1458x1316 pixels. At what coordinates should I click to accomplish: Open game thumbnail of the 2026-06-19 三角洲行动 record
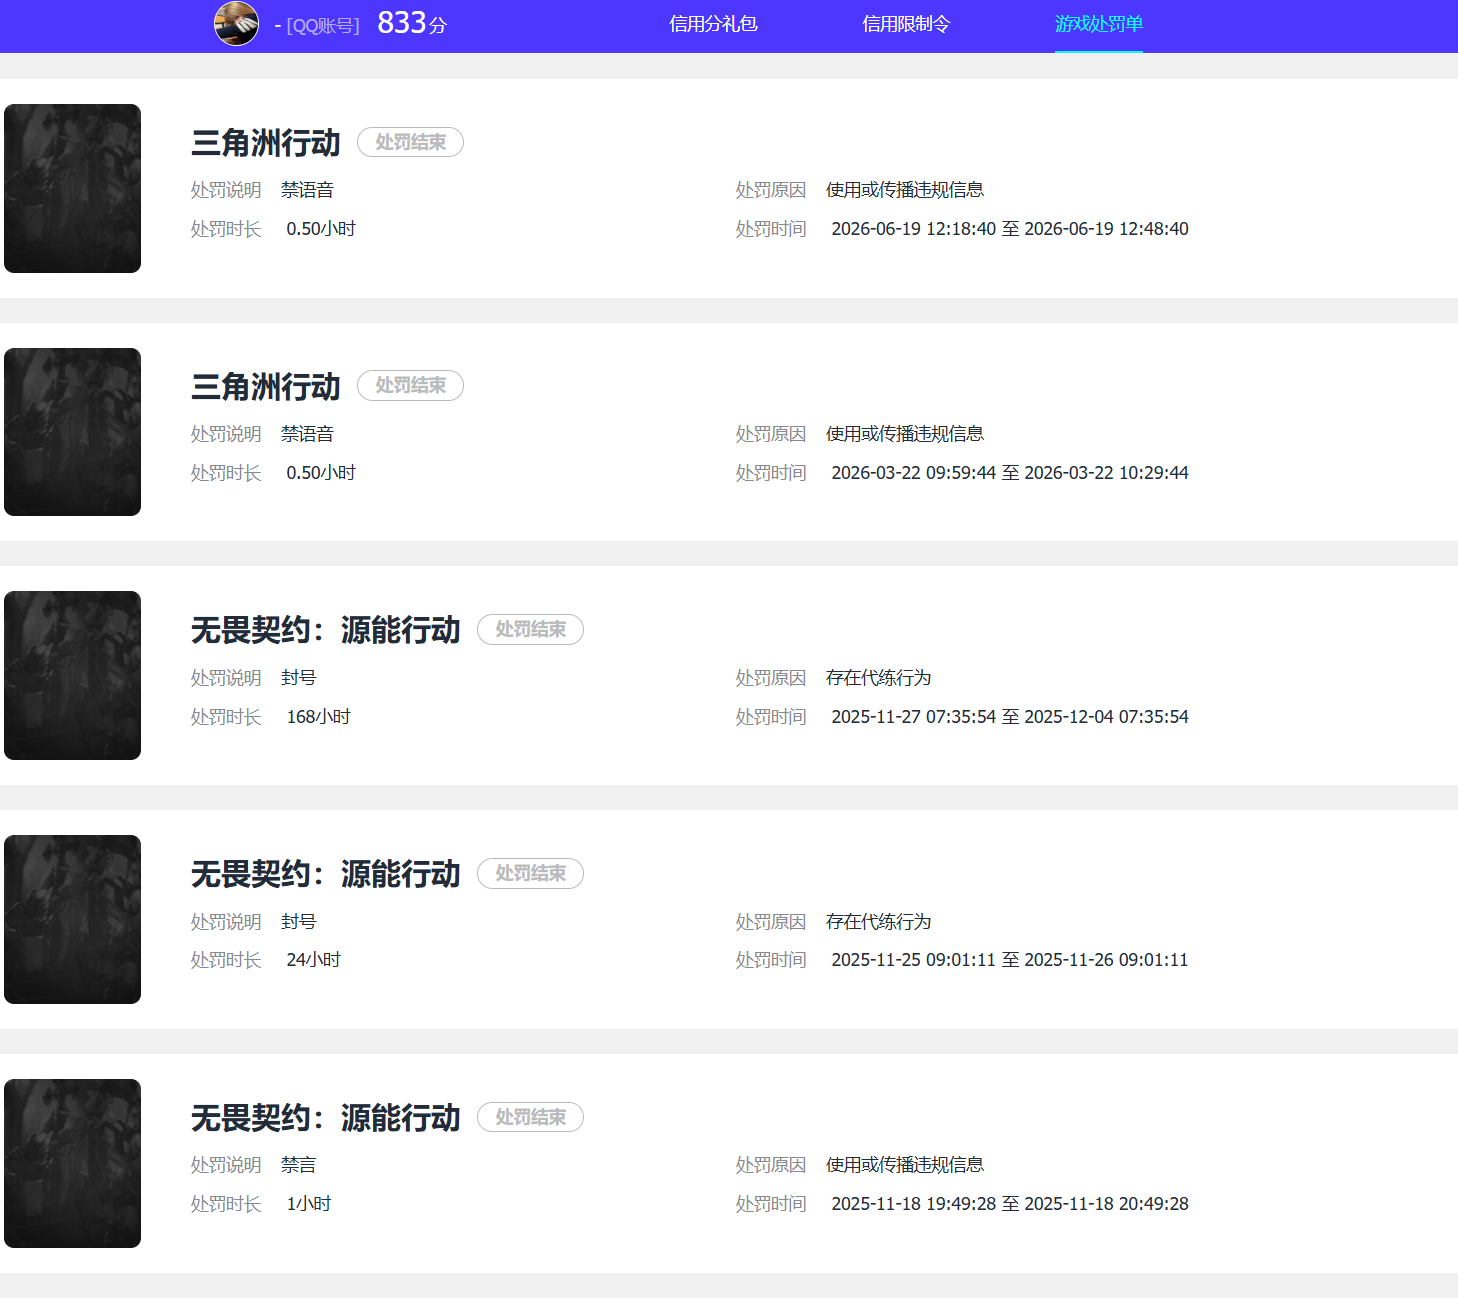click(x=72, y=188)
